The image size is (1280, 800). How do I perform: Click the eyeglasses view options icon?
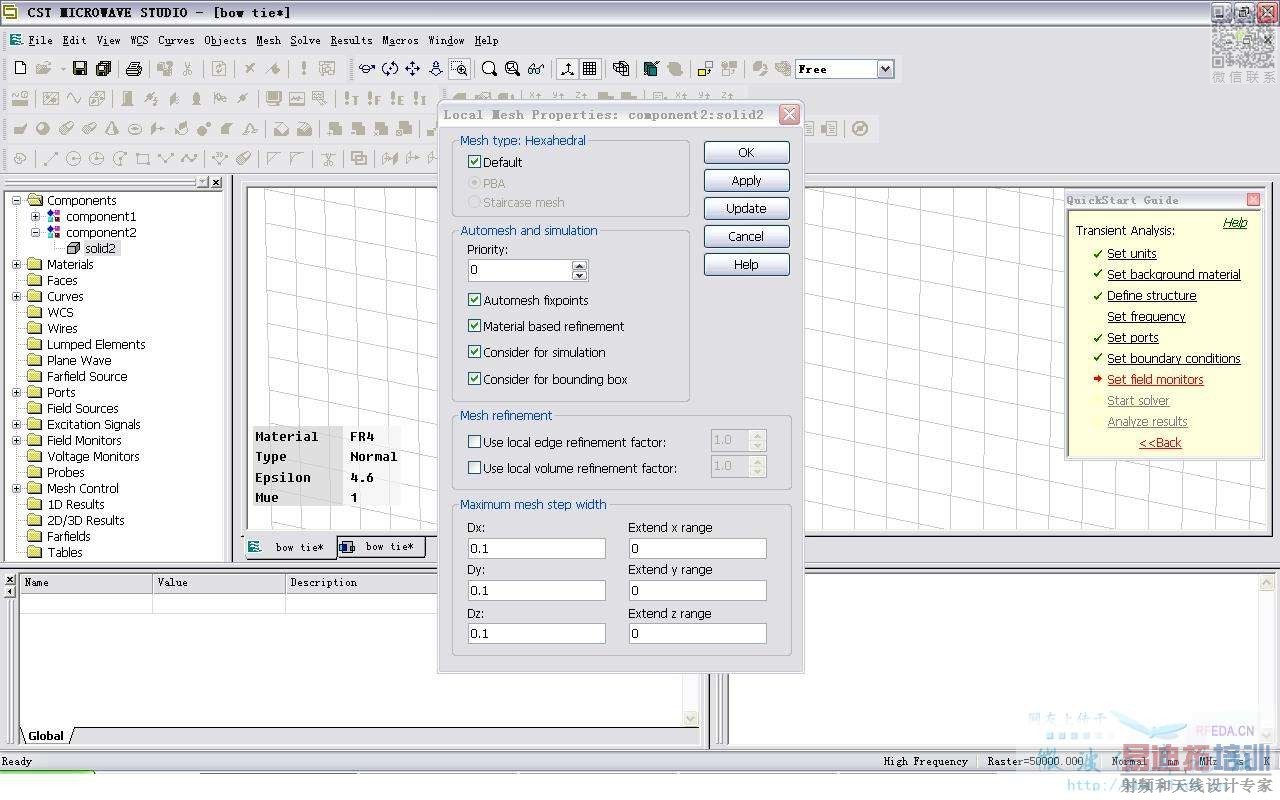[536, 69]
